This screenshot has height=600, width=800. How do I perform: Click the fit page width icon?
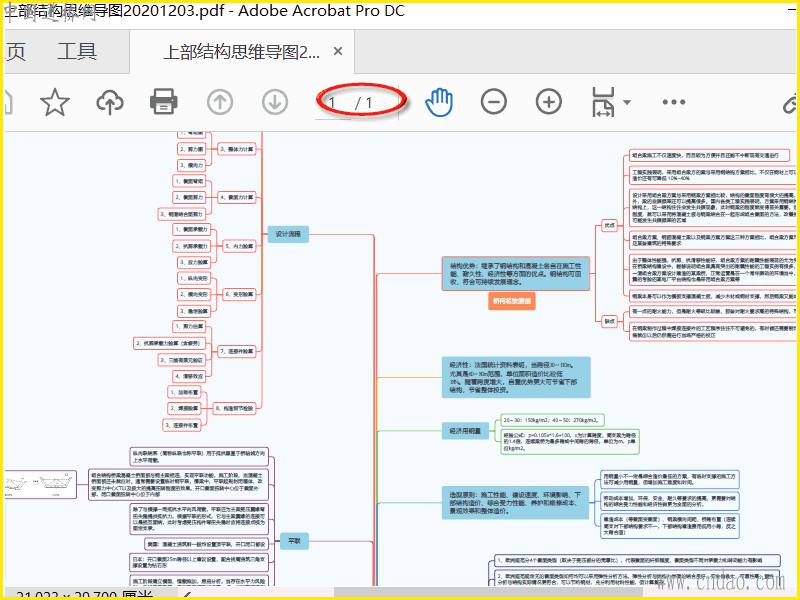[x=603, y=102]
